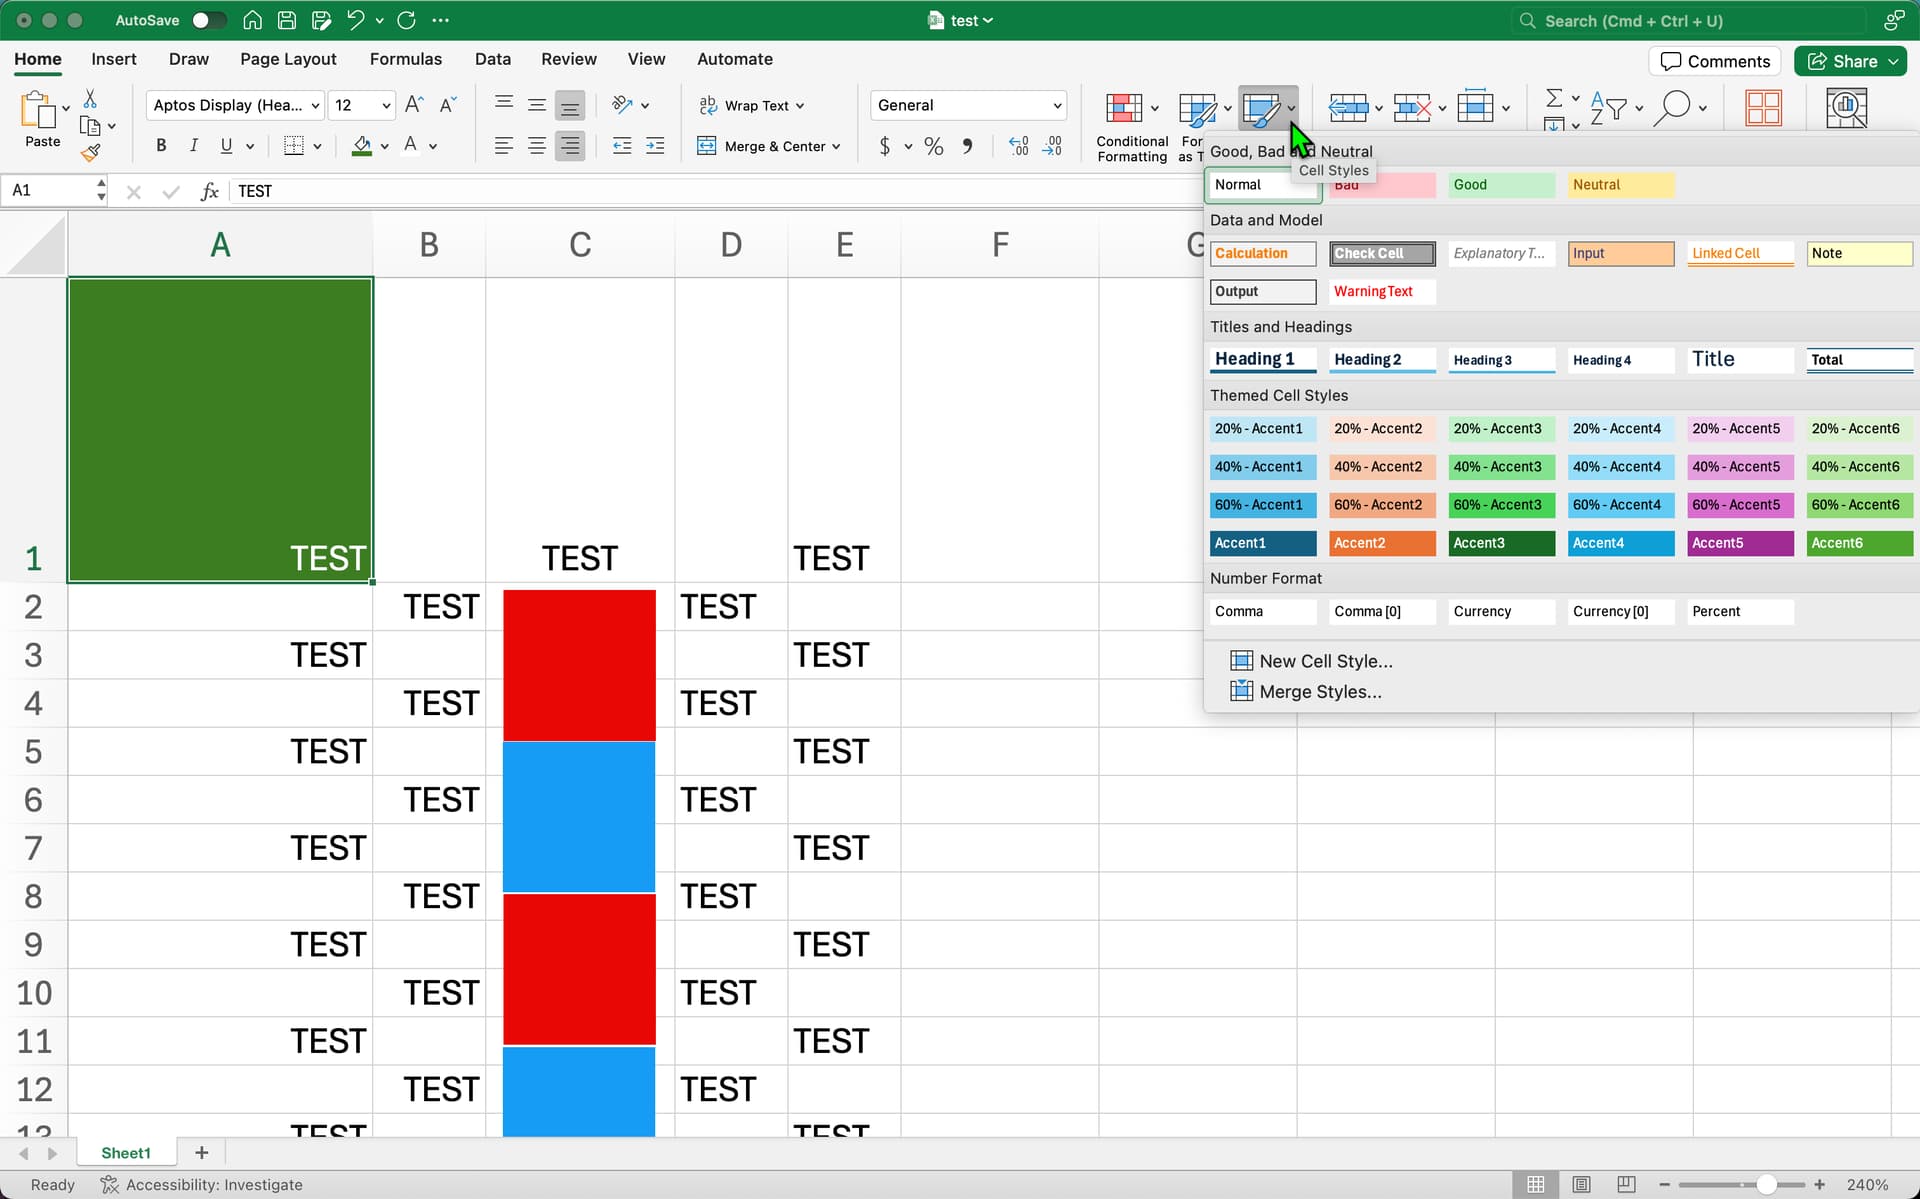Viewport: 1920px width, 1199px height.
Task: Toggle bottom vertical alignment
Action: (x=570, y=105)
